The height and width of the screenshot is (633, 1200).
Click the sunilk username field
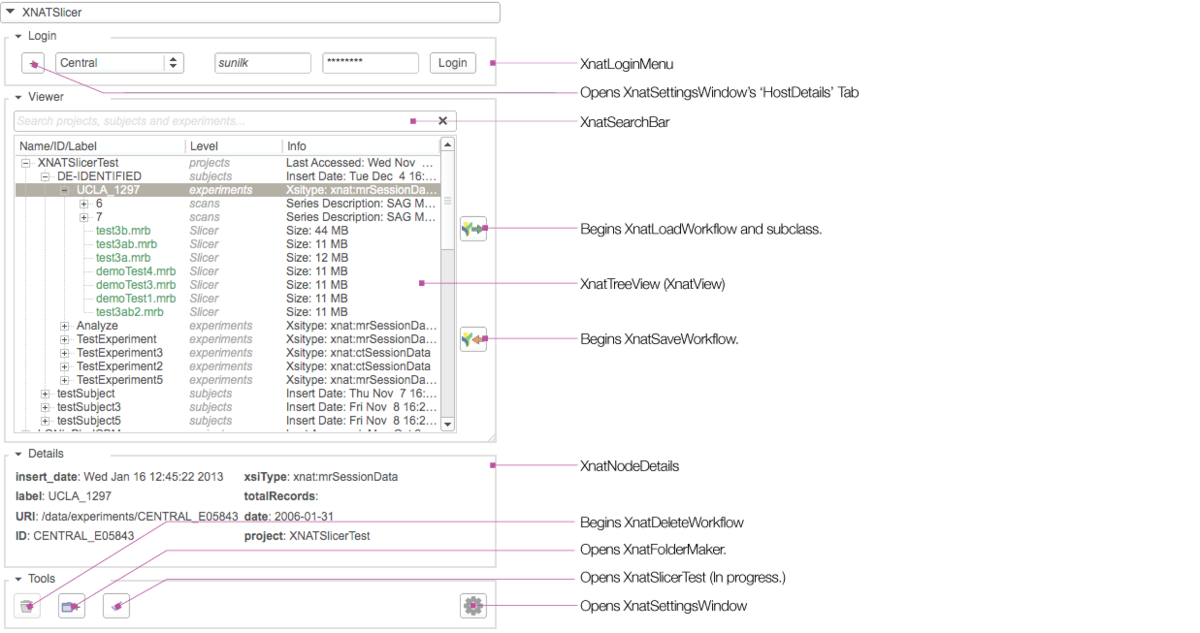(262, 62)
